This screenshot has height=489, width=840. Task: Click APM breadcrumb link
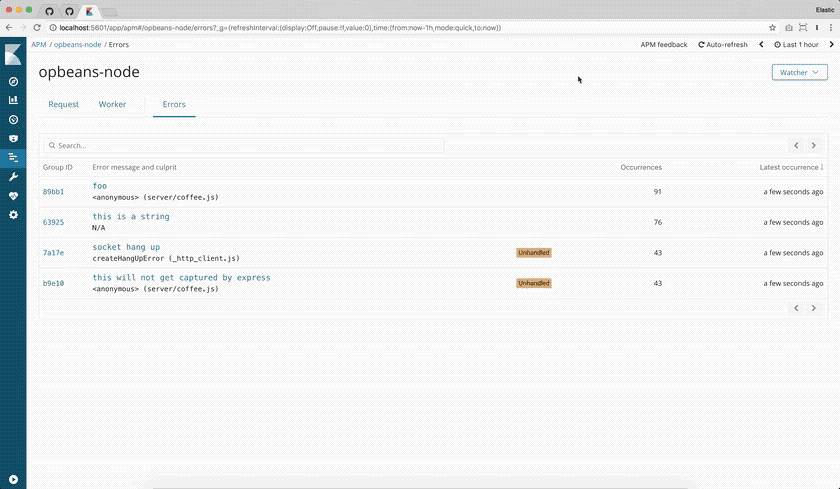point(39,44)
